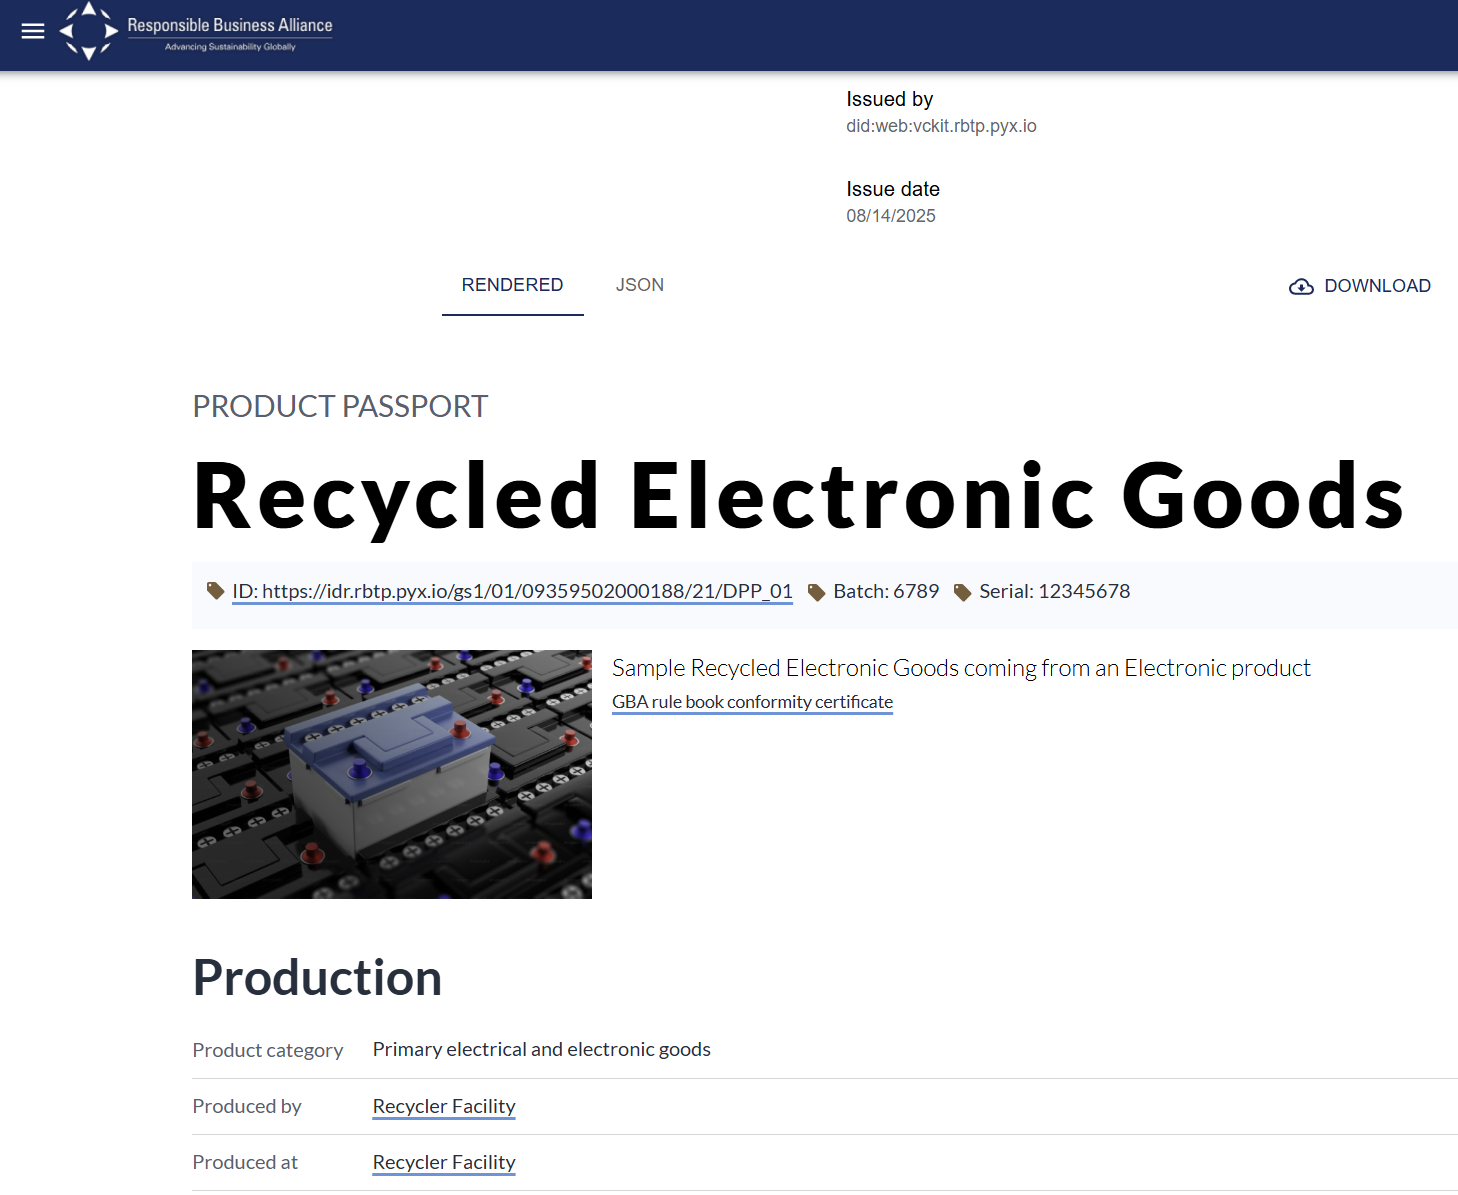
Task: Click the Batch: 6789 label
Action: point(886,591)
